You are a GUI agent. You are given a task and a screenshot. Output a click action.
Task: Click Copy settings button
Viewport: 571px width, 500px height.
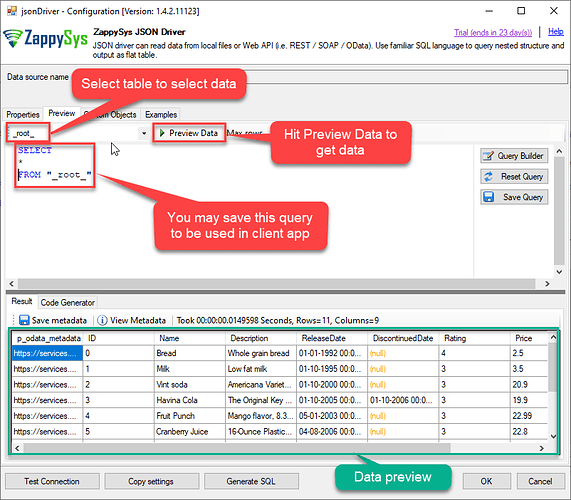click(151, 481)
